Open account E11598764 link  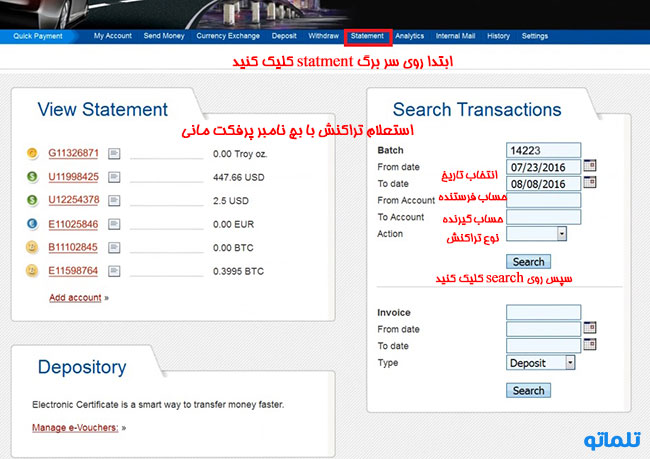click(73, 271)
